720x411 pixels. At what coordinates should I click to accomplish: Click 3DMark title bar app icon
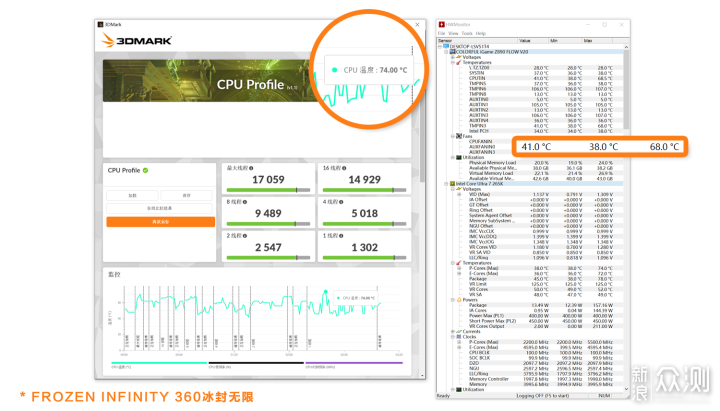click(101, 24)
